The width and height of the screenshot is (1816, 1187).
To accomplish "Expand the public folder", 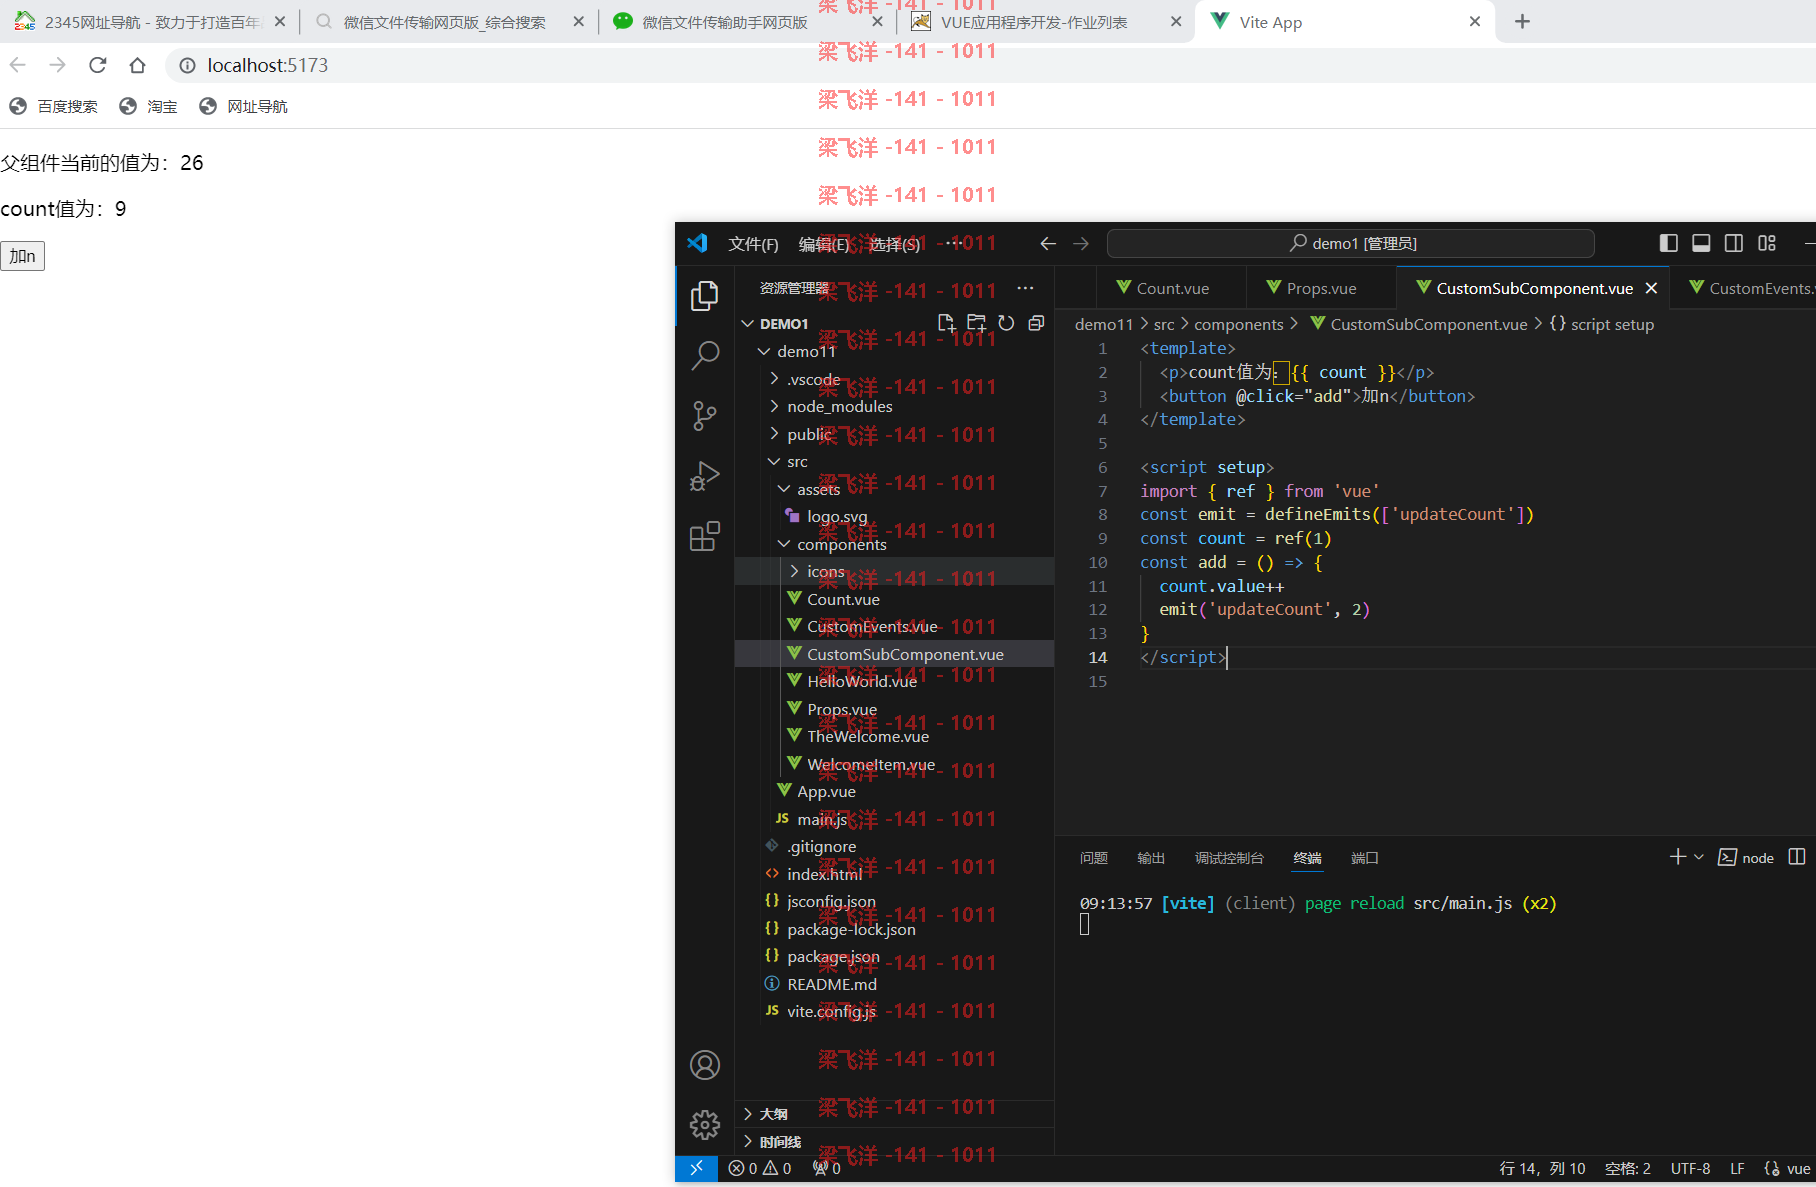I will 774,434.
